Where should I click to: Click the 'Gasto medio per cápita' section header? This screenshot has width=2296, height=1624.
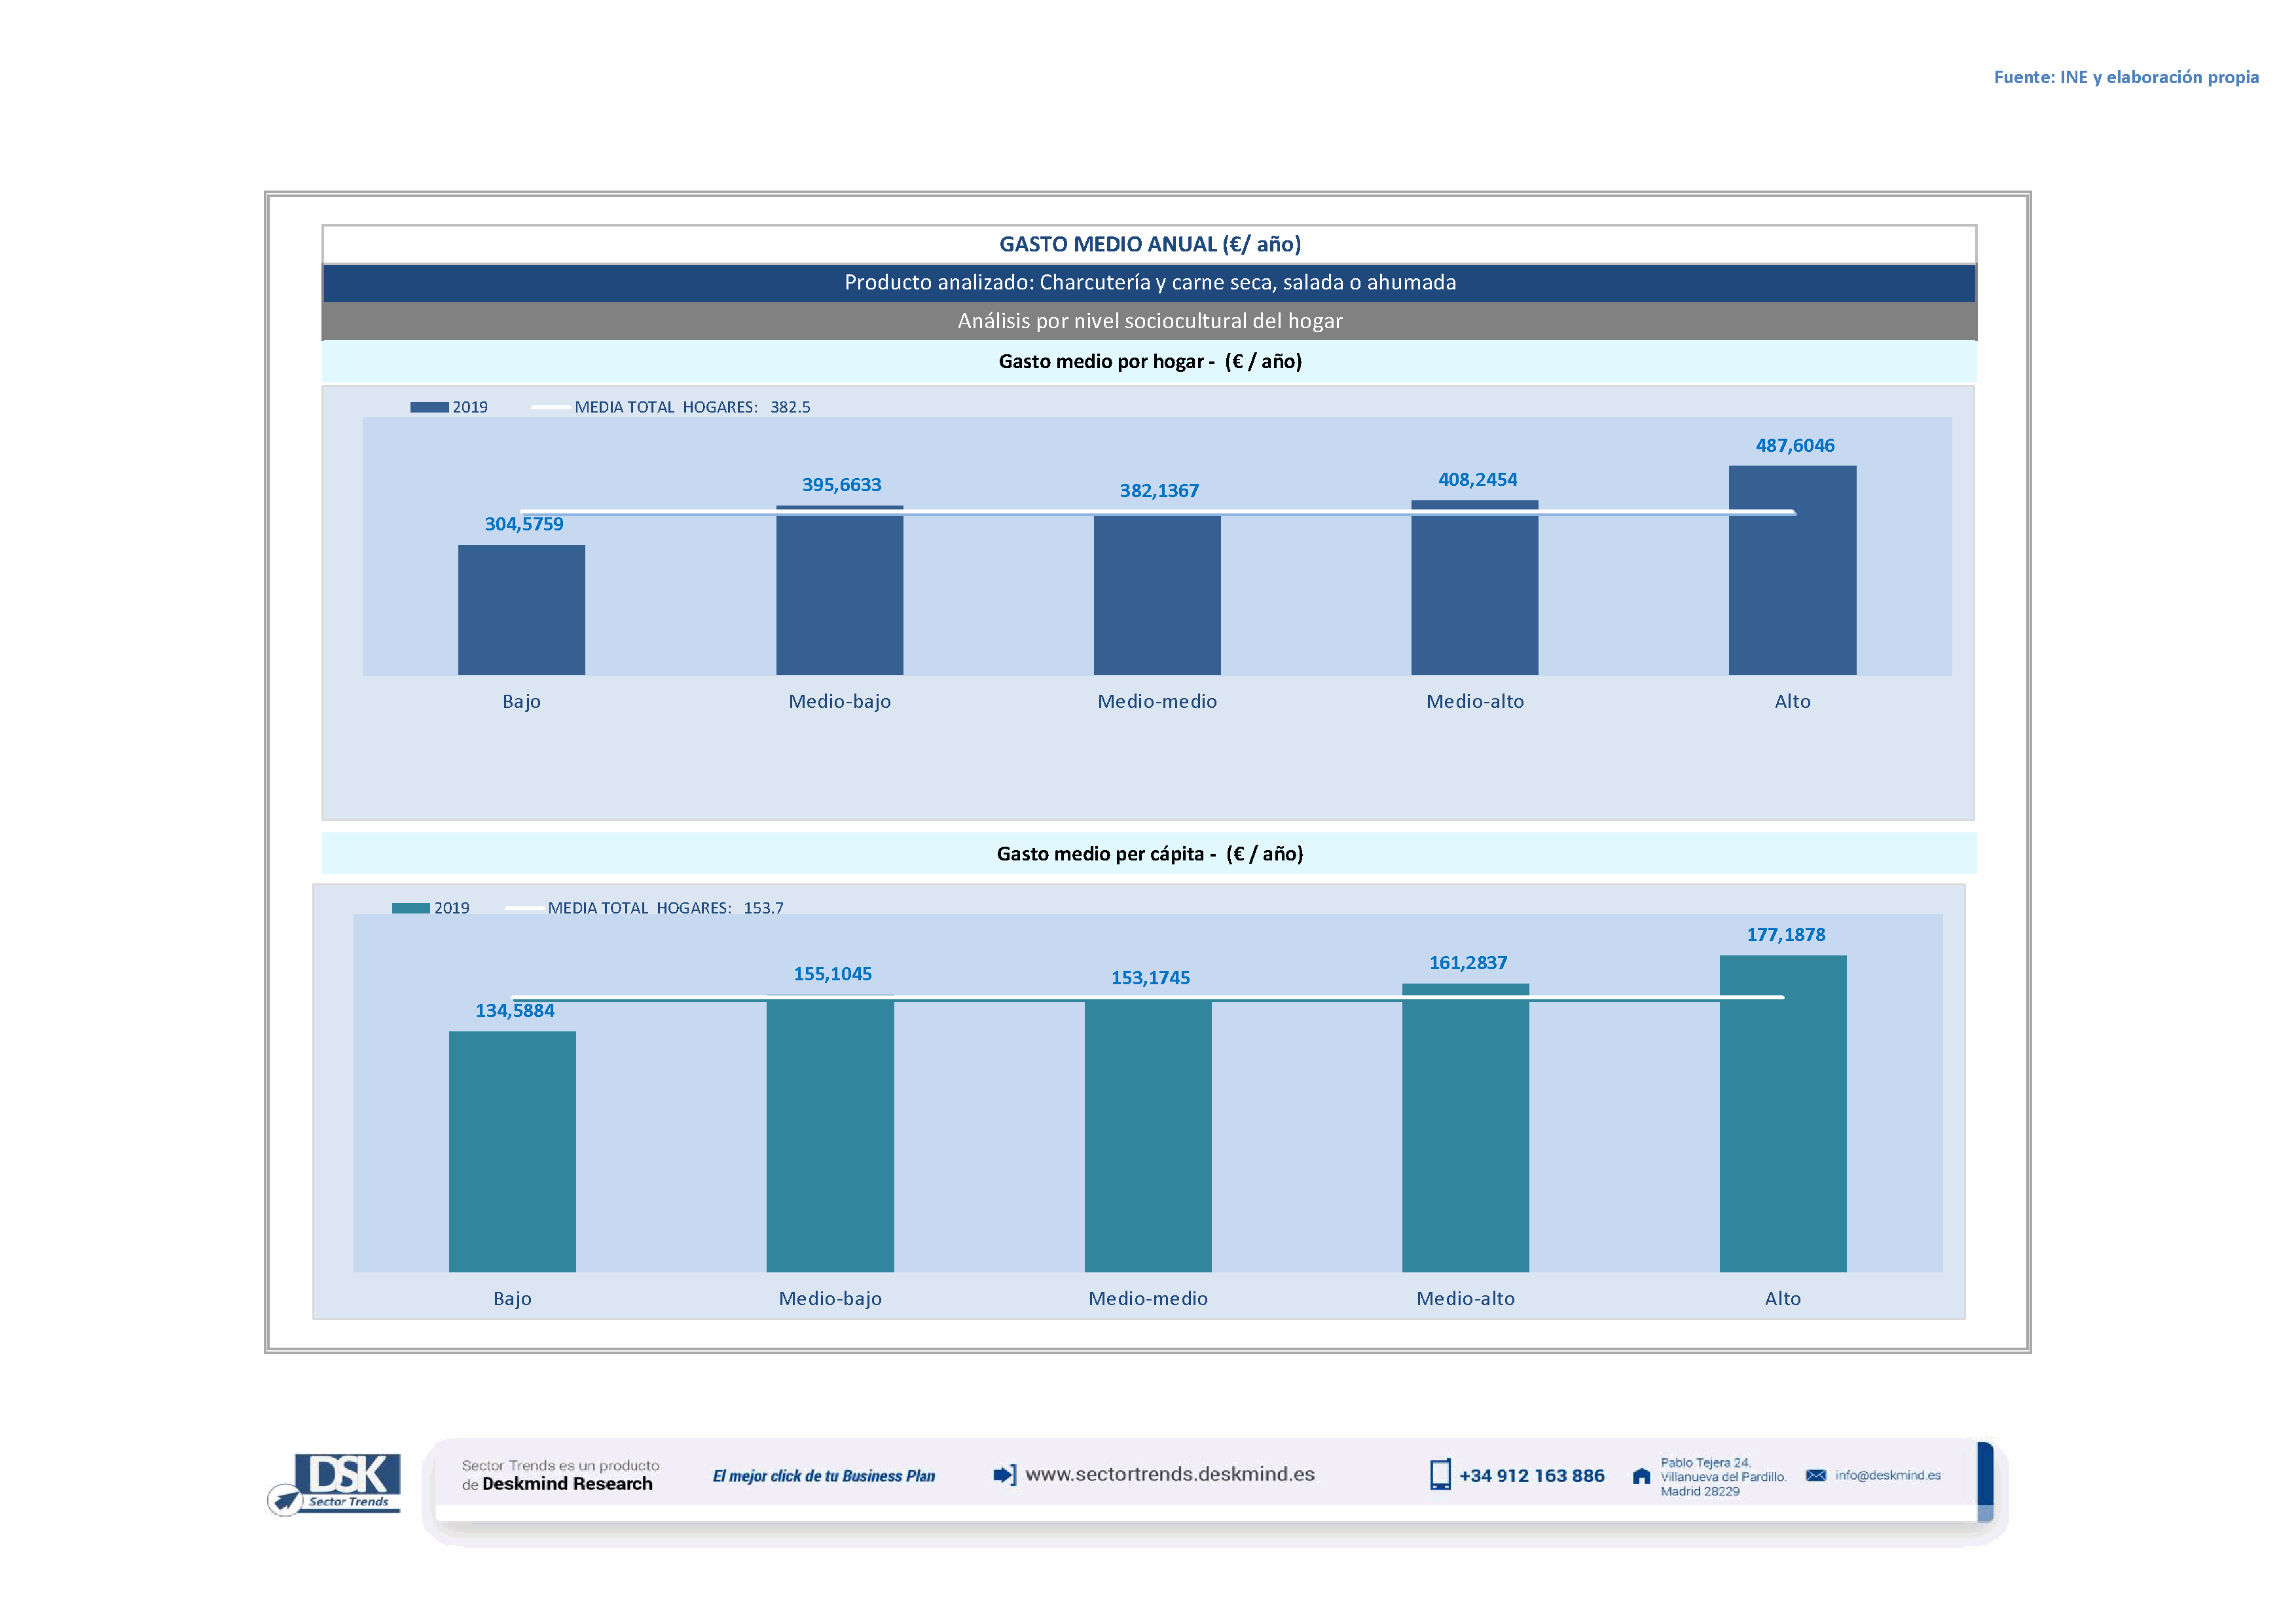tap(1149, 854)
